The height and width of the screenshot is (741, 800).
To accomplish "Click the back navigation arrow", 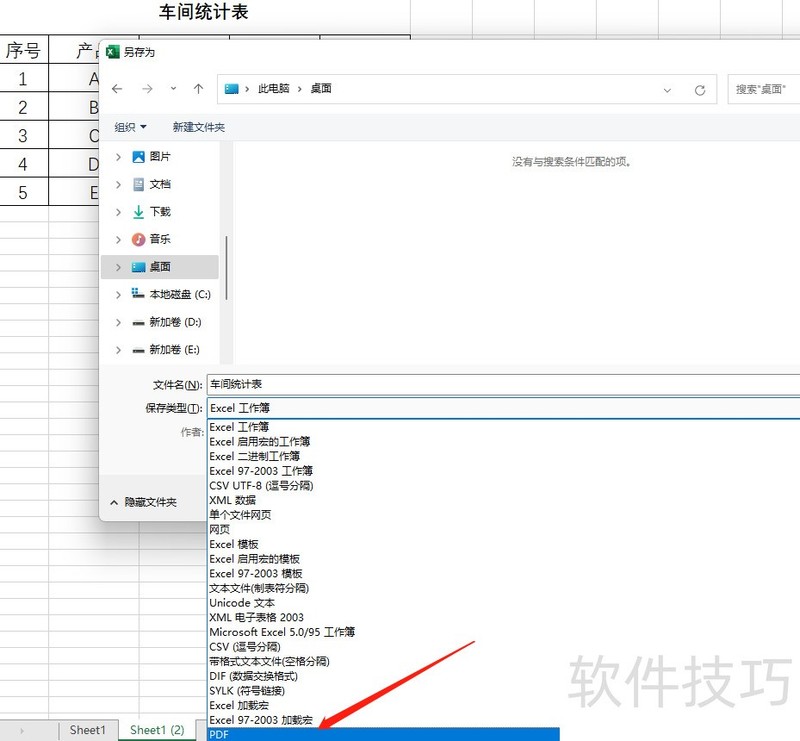I will click(x=117, y=88).
